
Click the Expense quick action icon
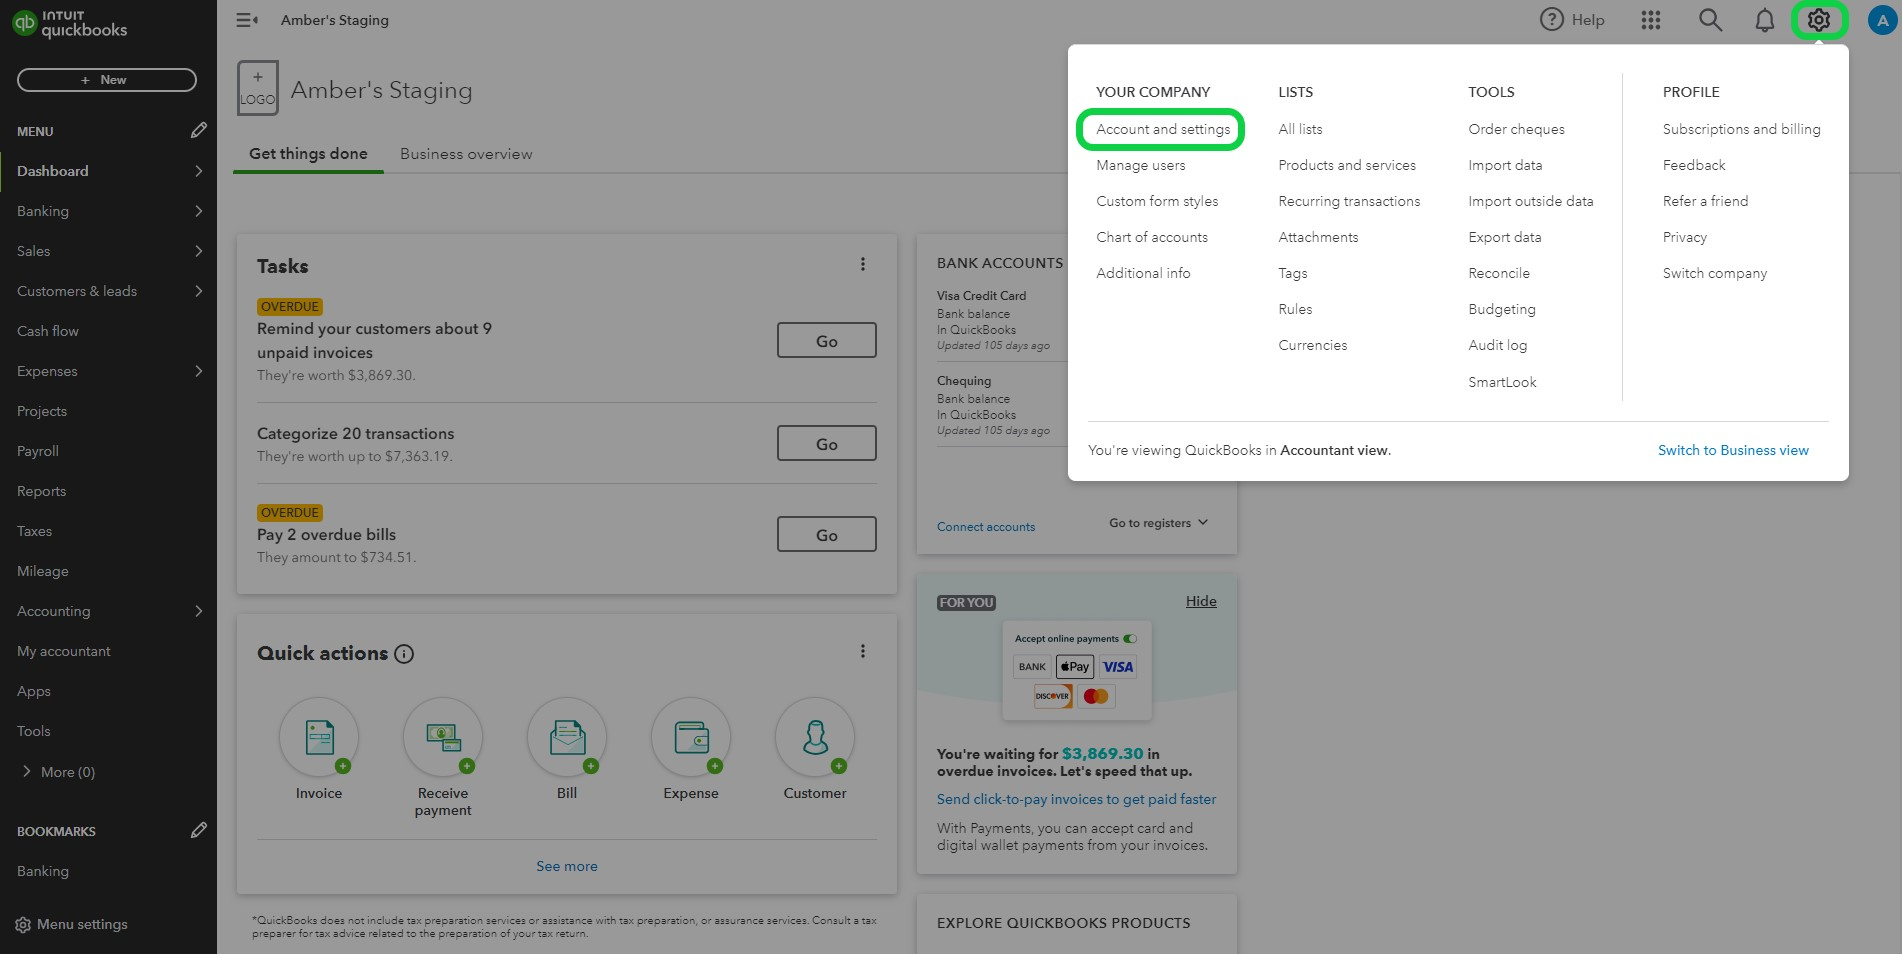[x=691, y=738]
